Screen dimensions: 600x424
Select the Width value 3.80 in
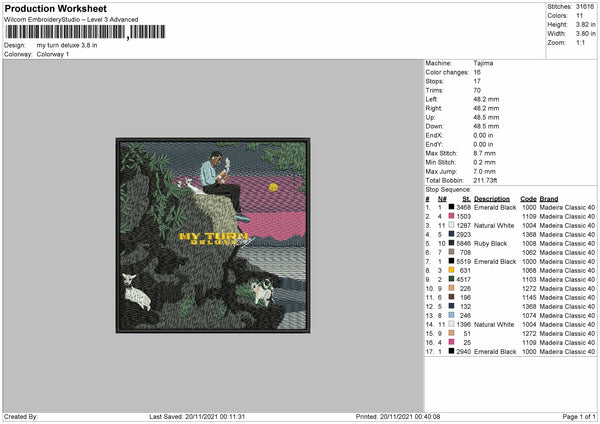[585, 34]
